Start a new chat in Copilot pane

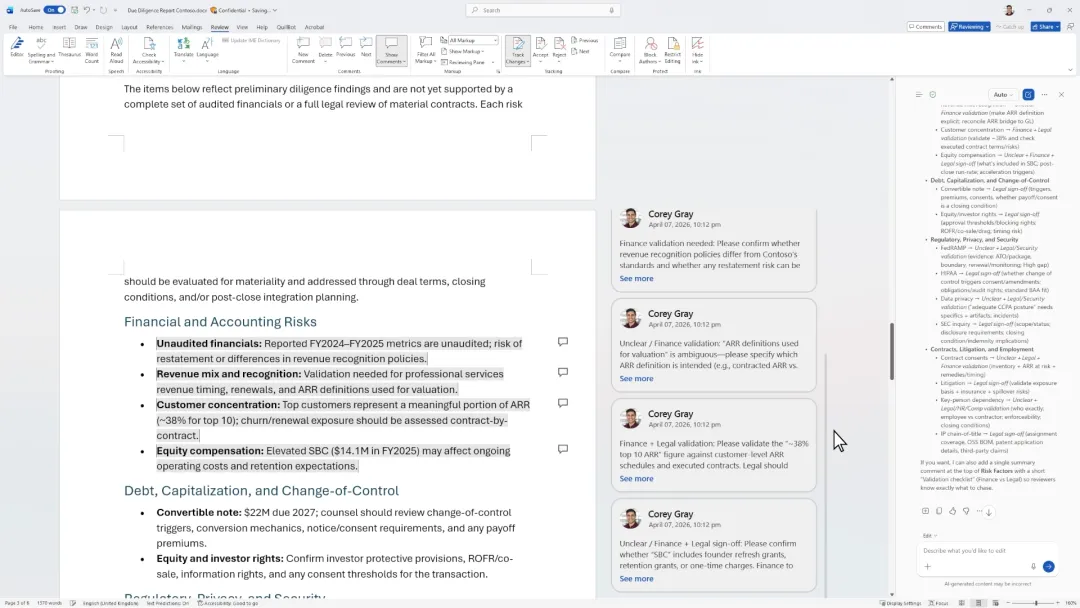click(1028, 94)
